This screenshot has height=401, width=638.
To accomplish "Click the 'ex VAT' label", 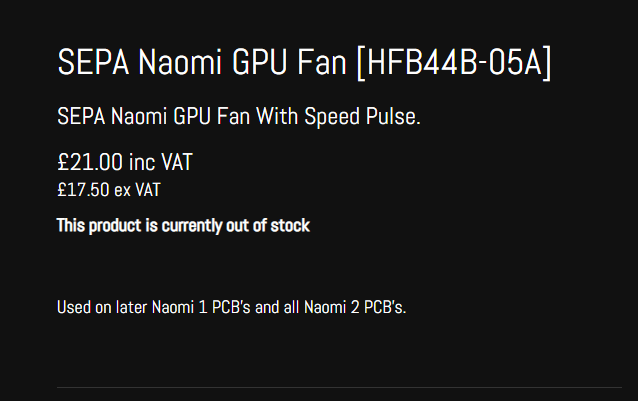I will click(x=138, y=190).
